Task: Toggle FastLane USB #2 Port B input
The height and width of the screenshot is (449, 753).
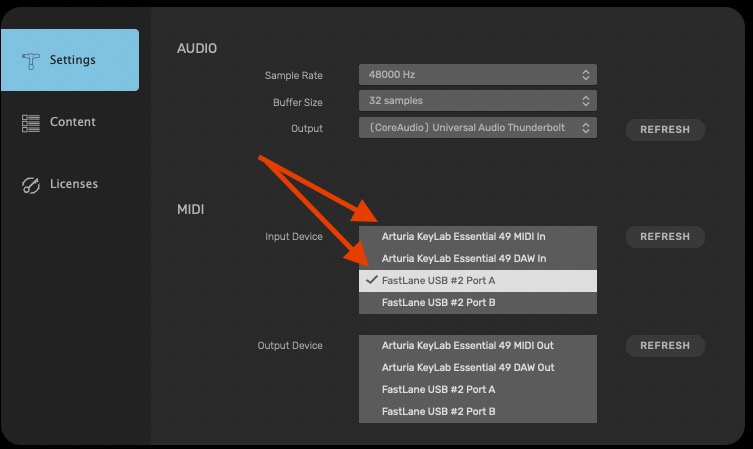Action: pos(478,303)
